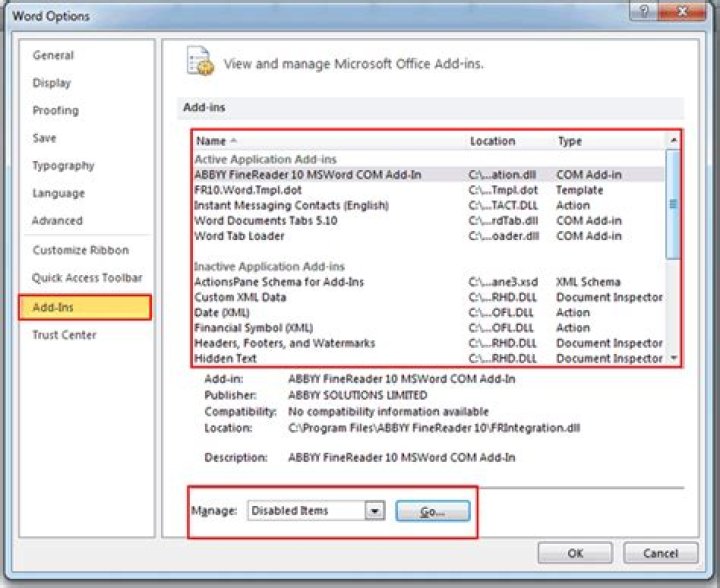720x588 pixels.
Task: Click the FRIntegration.dll location path text
Action: pyautogui.click(x=434, y=428)
